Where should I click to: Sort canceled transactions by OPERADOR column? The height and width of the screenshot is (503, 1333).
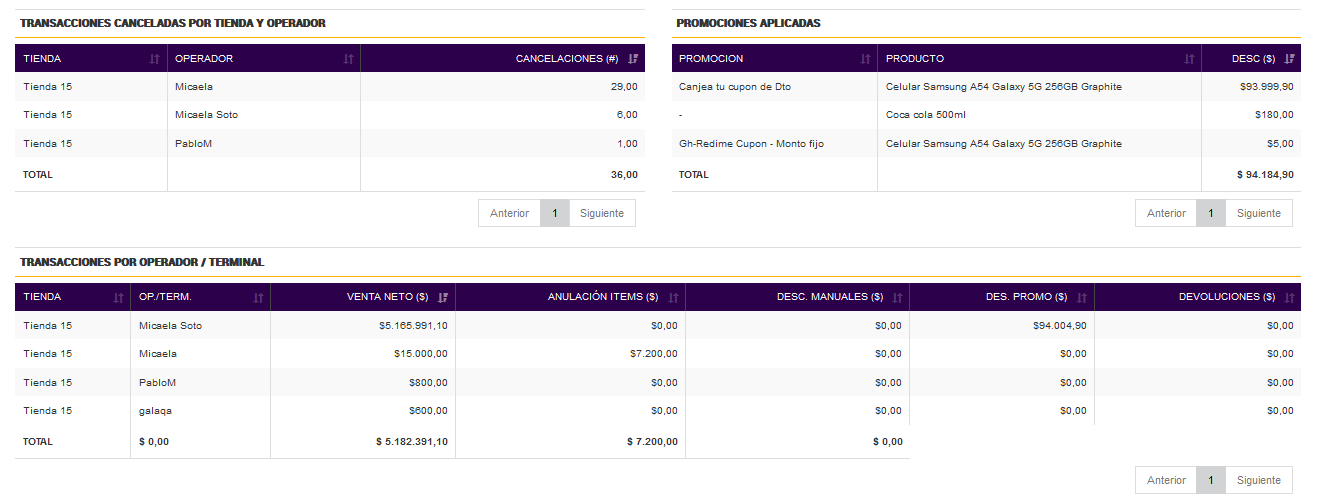coord(348,59)
